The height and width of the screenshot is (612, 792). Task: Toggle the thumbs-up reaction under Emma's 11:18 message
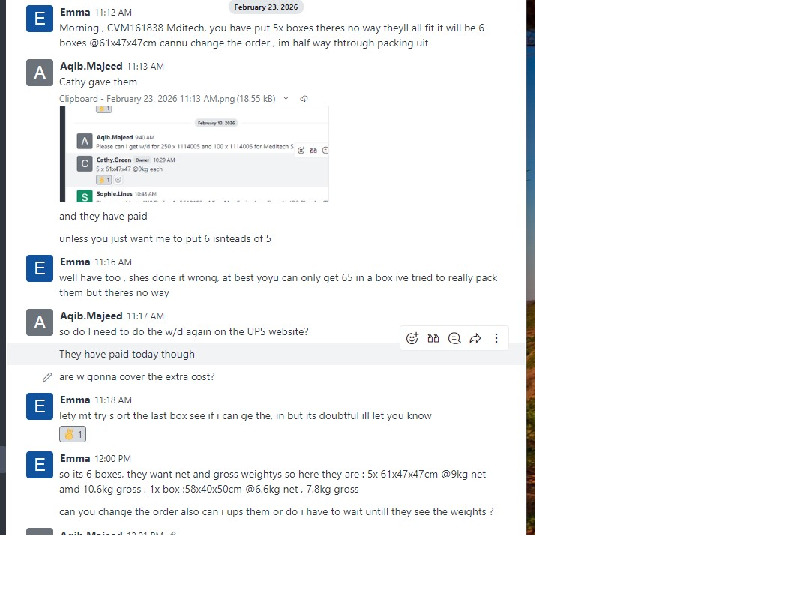pyautogui.click(x=73, y=434)
